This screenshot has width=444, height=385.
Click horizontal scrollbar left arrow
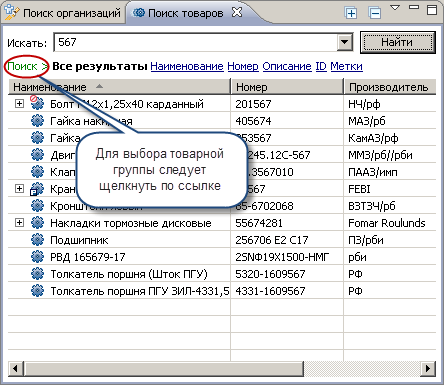15,368
